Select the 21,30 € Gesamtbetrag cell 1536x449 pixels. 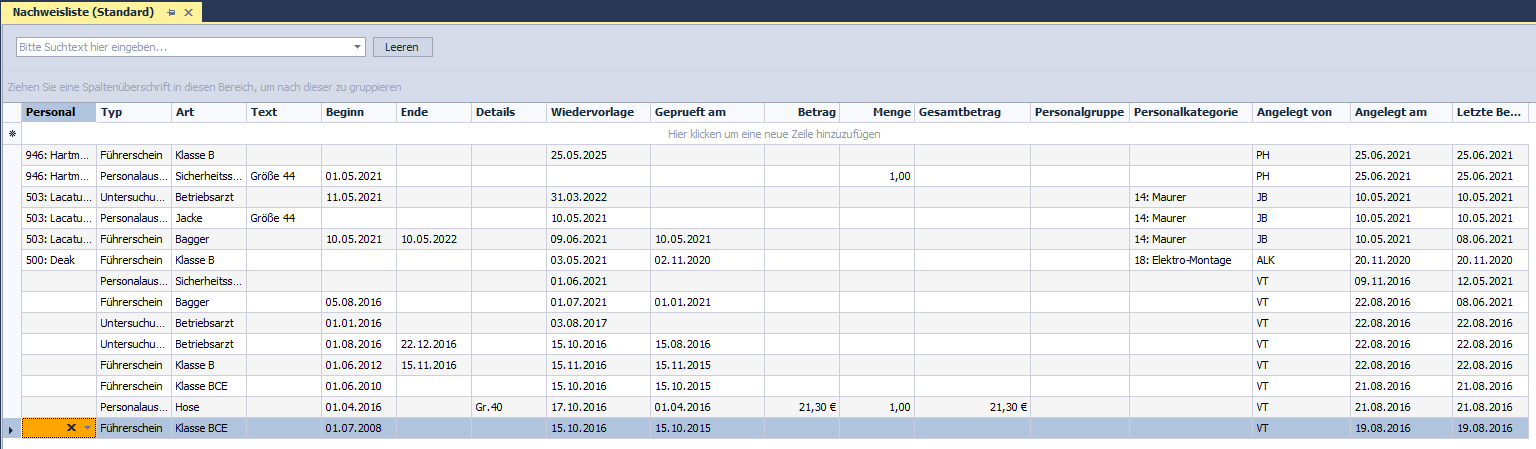[x=971, y=407]
